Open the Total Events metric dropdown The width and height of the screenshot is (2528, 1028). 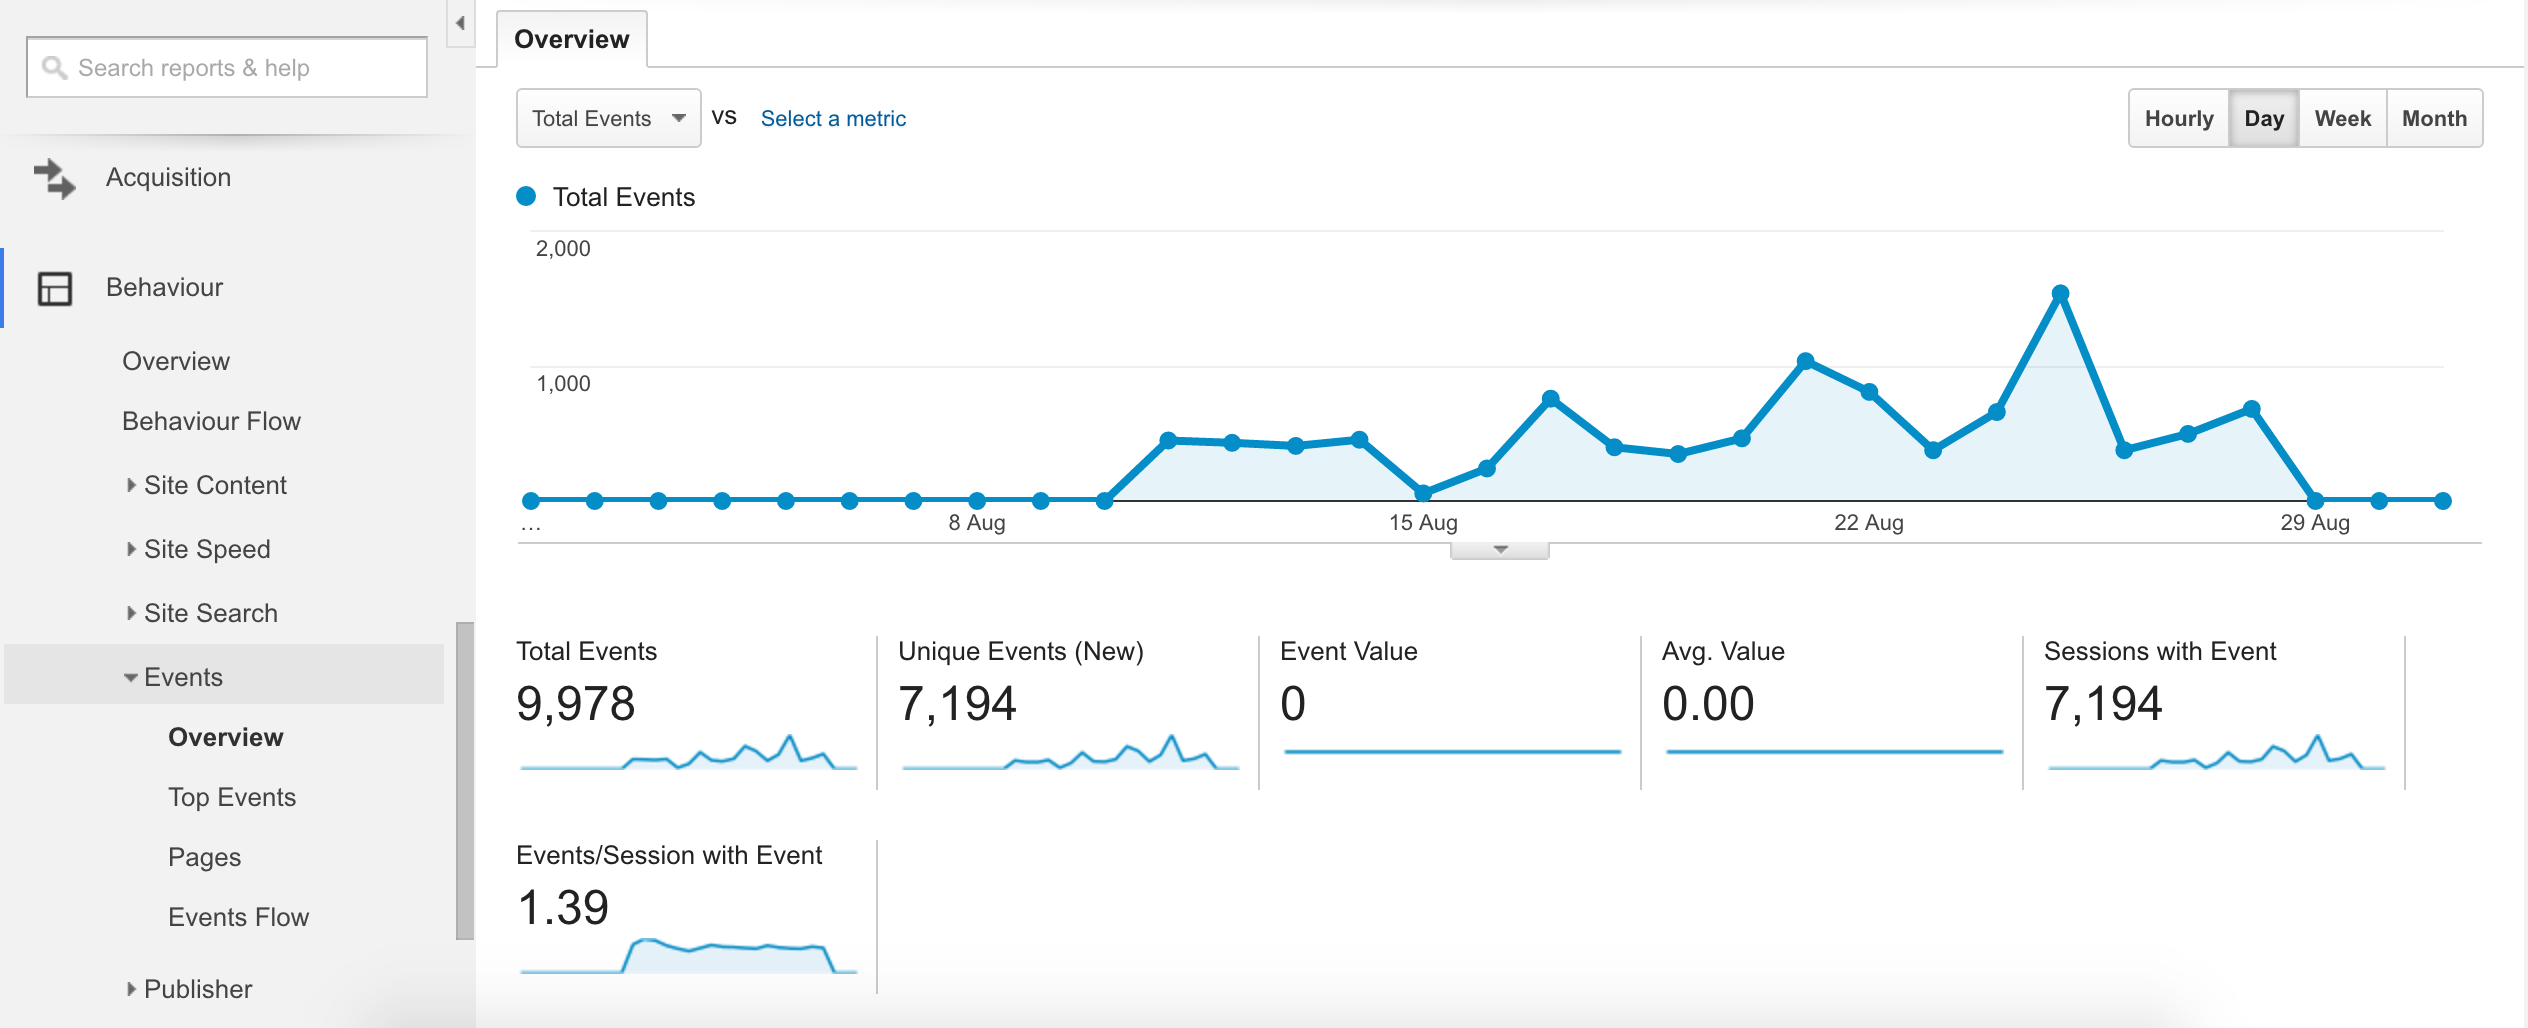tap(608, 118)
